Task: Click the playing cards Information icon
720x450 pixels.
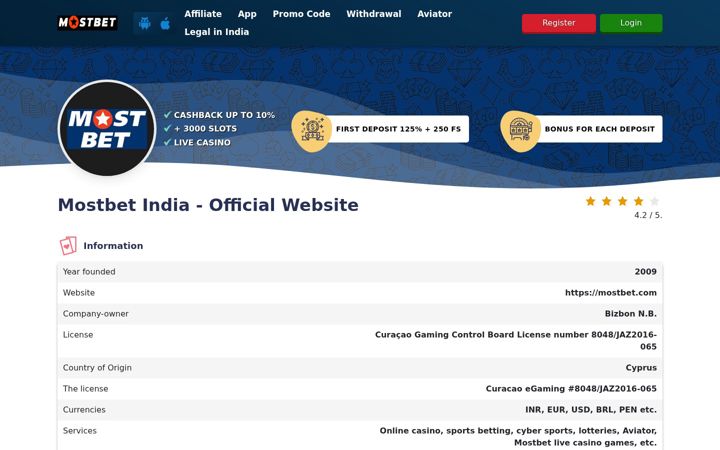Action: coord(68,246)
